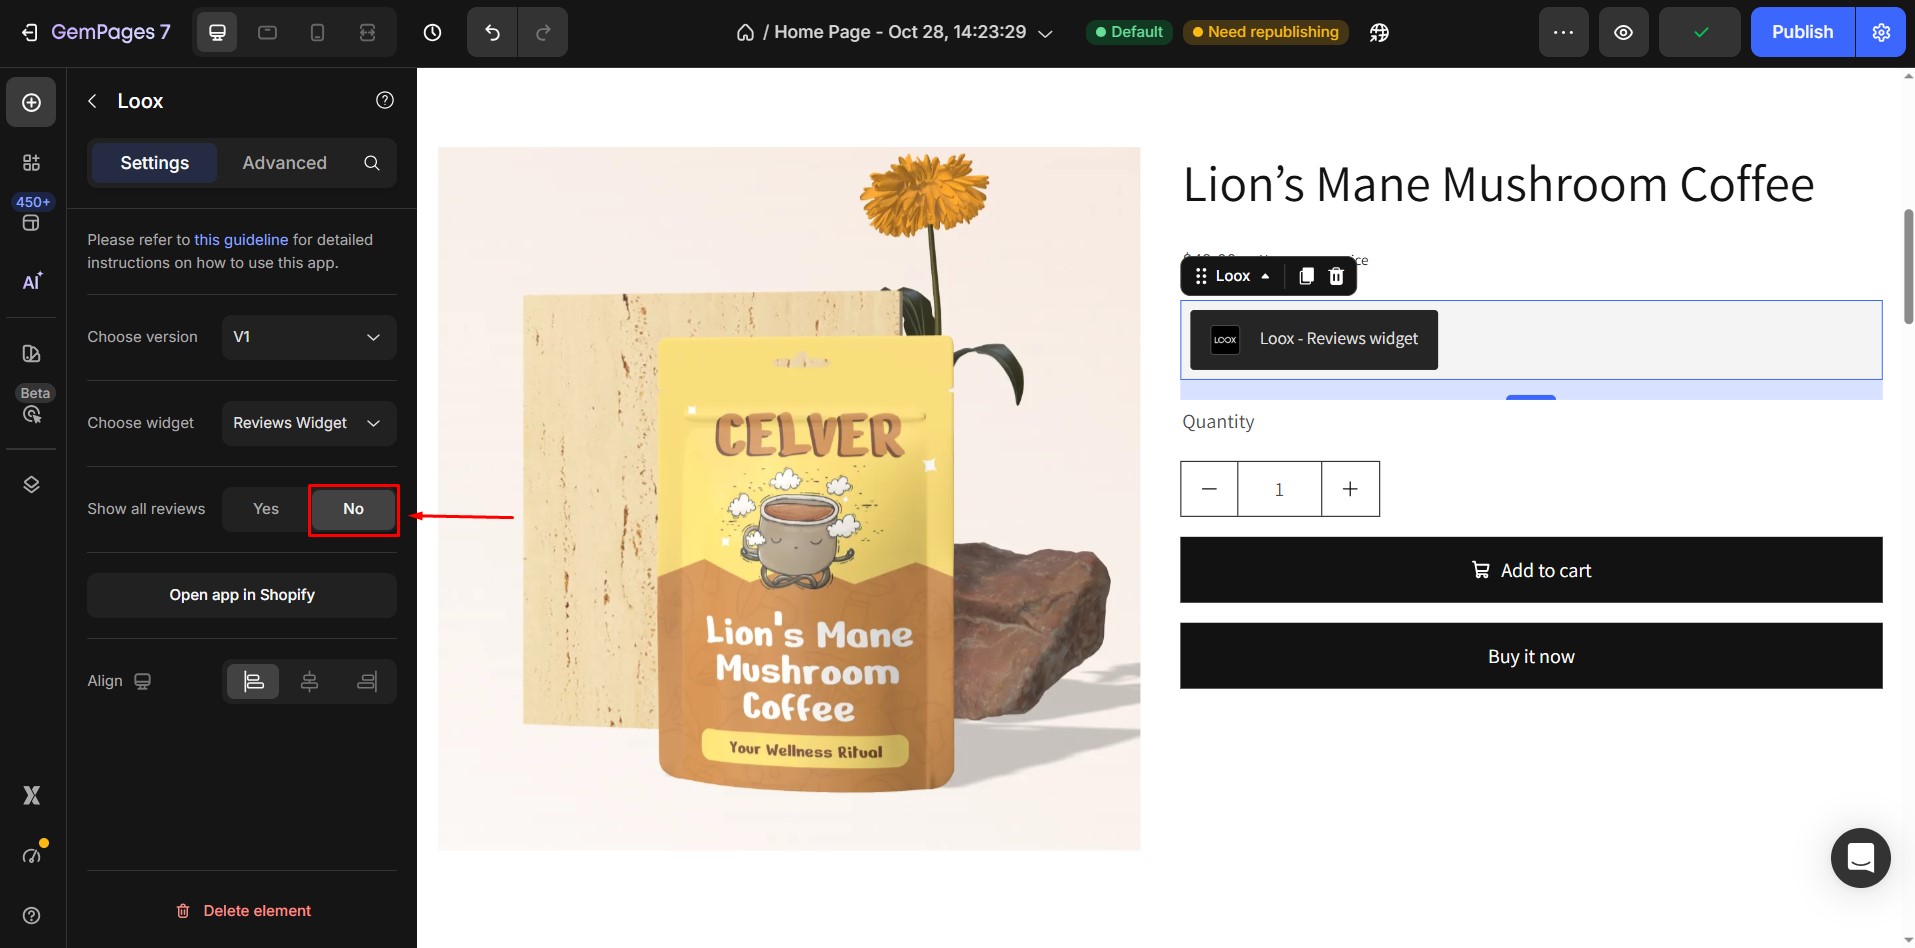This screenshot has width=1915, height=948.
Task: Open the layers panel icon
Action: coord(32,484)
